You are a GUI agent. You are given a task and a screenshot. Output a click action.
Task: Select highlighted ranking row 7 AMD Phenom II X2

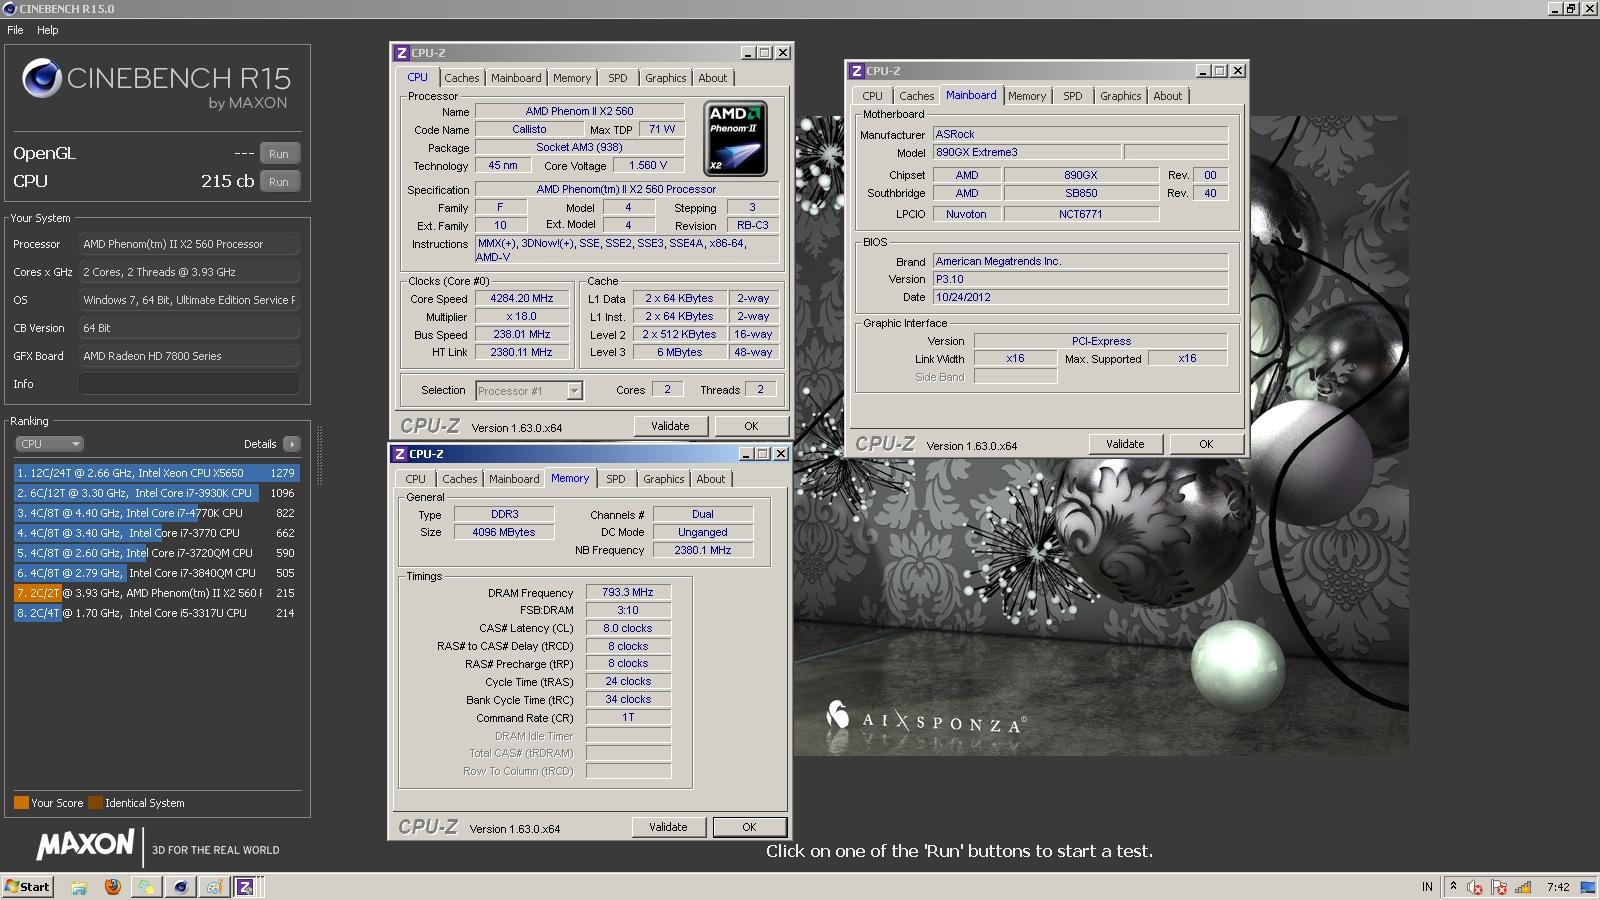[156, 593]
